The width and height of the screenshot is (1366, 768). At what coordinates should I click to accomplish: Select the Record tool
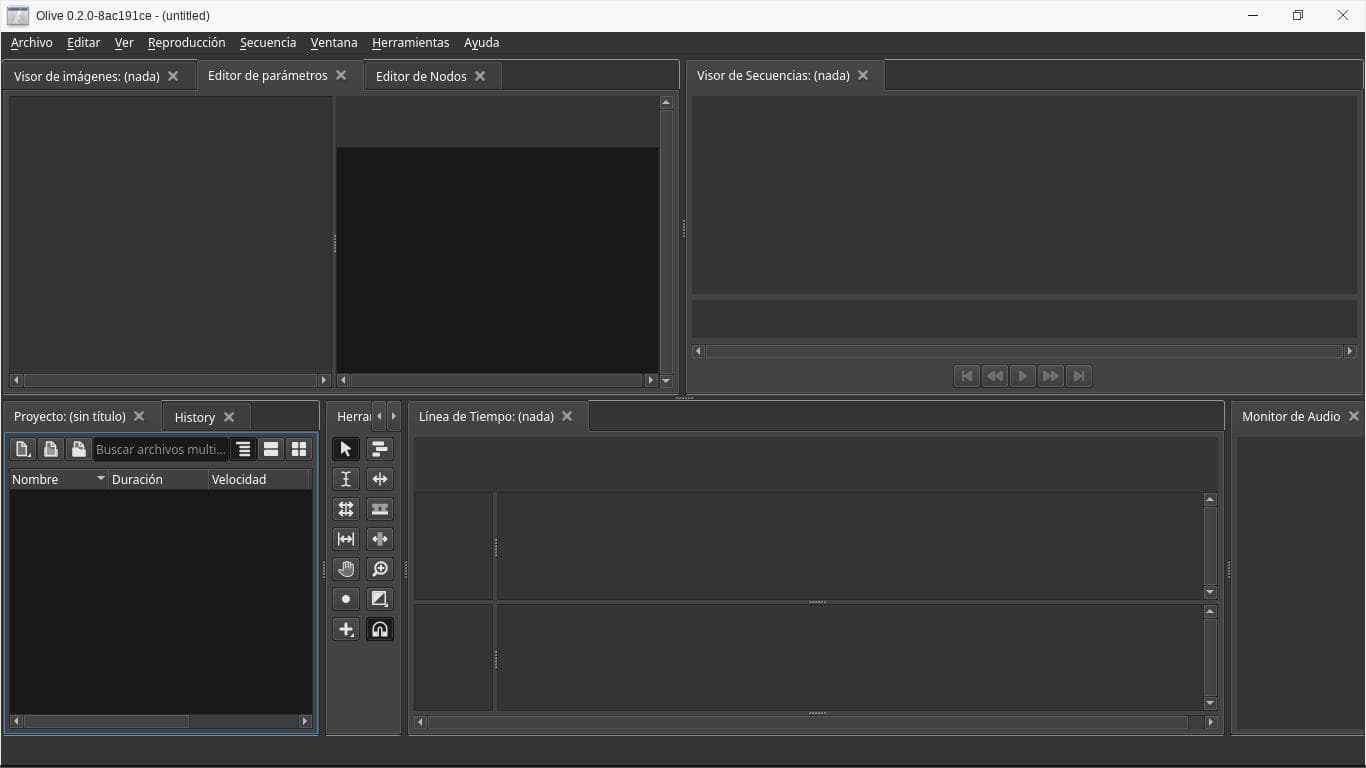click(346, 599)
